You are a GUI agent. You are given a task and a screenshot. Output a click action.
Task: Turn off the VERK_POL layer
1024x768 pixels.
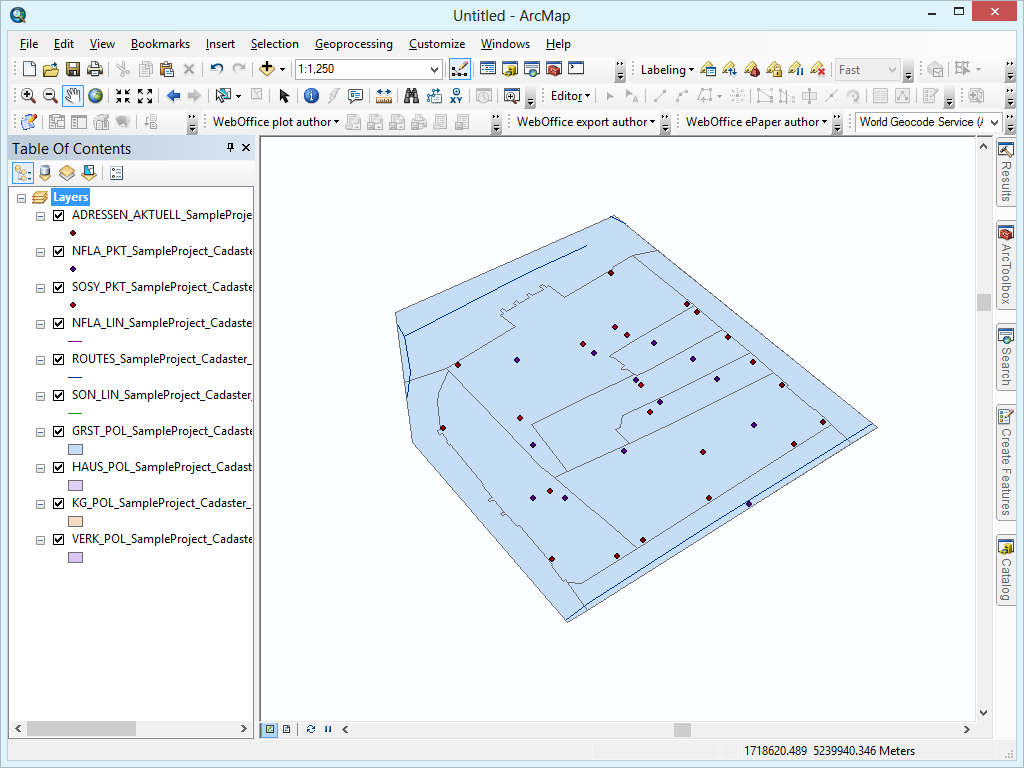tap(58, 539)
